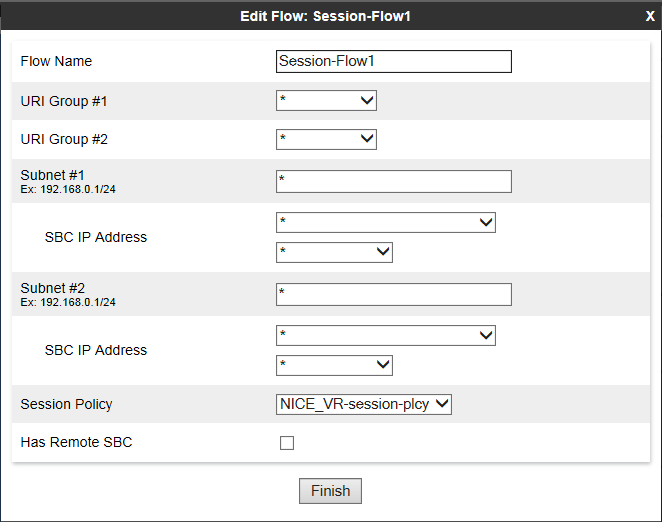This screenshot has width=662, height=522.
Task: Open wide SBC IP Address dropdown under Subnet #2
Action: (385, 335)
